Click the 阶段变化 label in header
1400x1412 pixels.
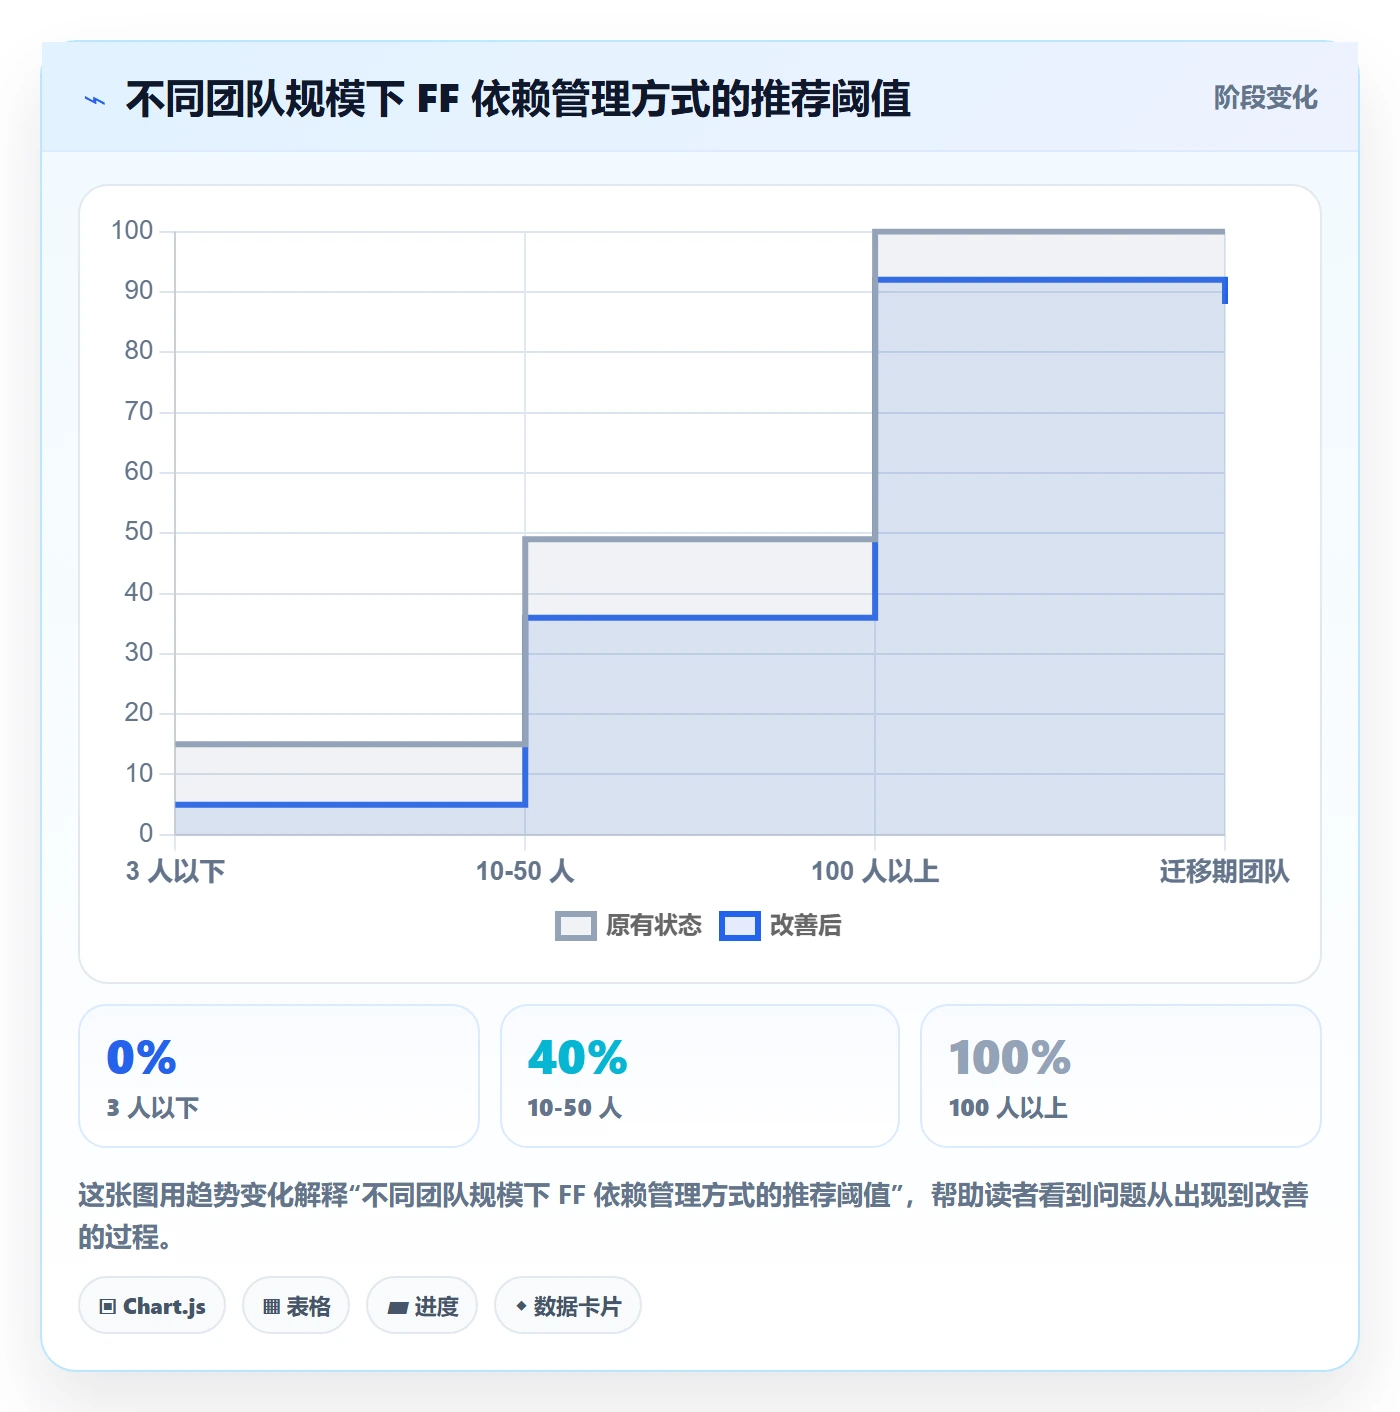coord(1265,98)
